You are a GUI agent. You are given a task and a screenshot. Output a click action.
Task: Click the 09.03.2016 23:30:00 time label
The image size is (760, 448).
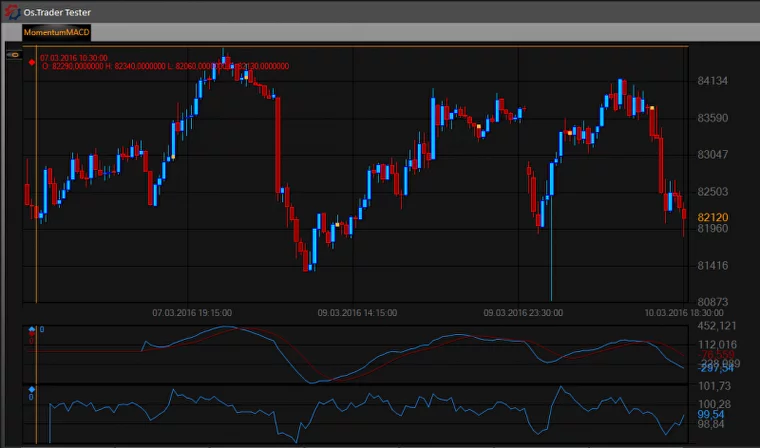(522, 313)
